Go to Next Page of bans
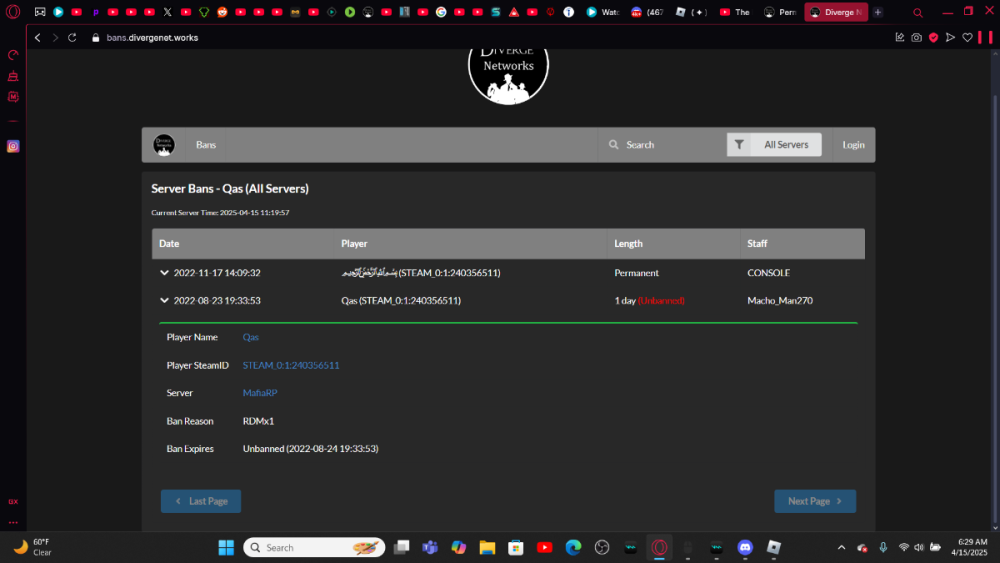The image size is (1000, 563). [x=815, y=501]
